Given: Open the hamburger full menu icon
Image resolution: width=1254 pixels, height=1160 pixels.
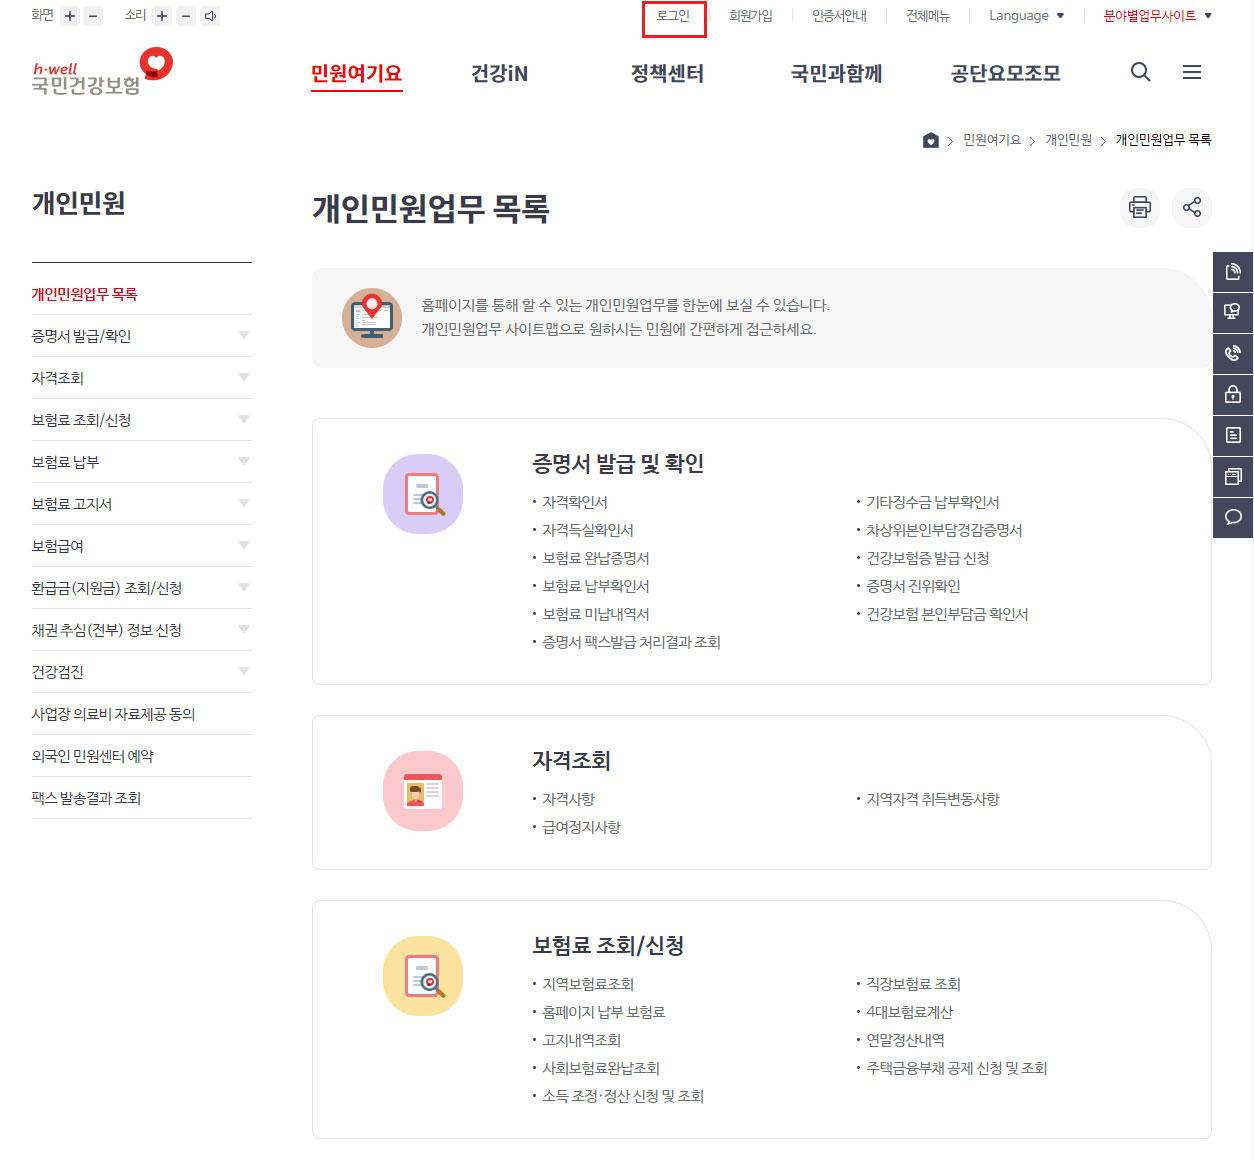Looking at the screenshot, I should 1192,72.
